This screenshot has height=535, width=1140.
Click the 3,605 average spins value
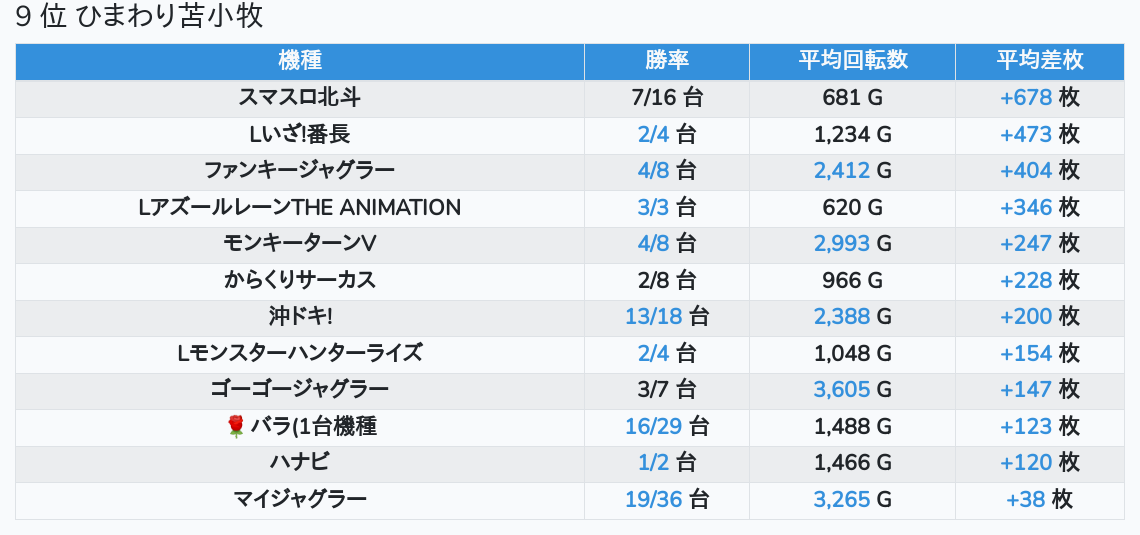click(x=842, y=390)
